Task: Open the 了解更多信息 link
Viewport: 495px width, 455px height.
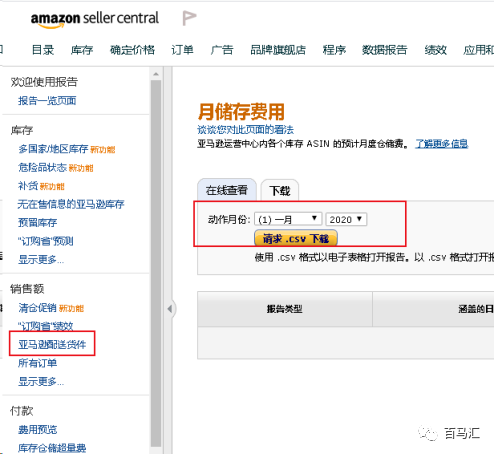Action: pyautogui.click(x=441, y=144)
